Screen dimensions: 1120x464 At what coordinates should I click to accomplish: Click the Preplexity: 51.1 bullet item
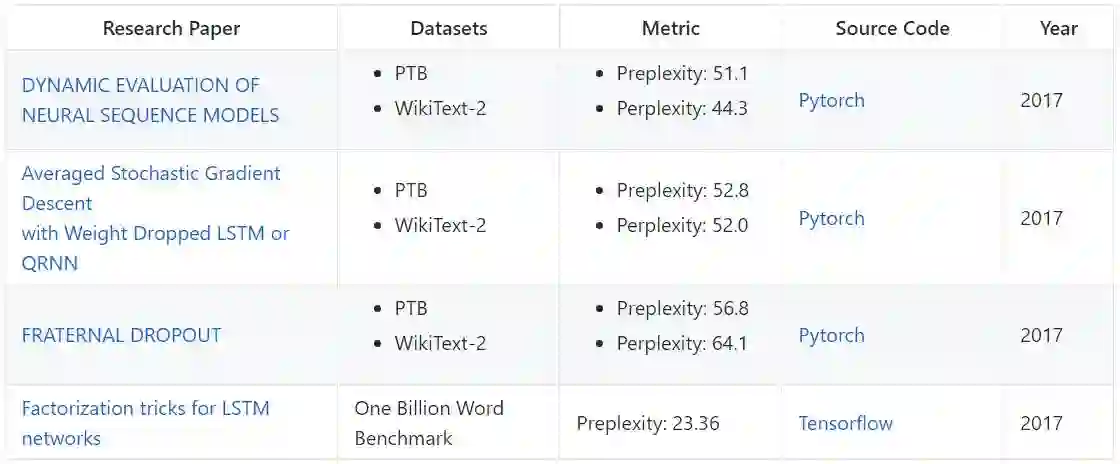pyautogui.click(x=682, y=73)
